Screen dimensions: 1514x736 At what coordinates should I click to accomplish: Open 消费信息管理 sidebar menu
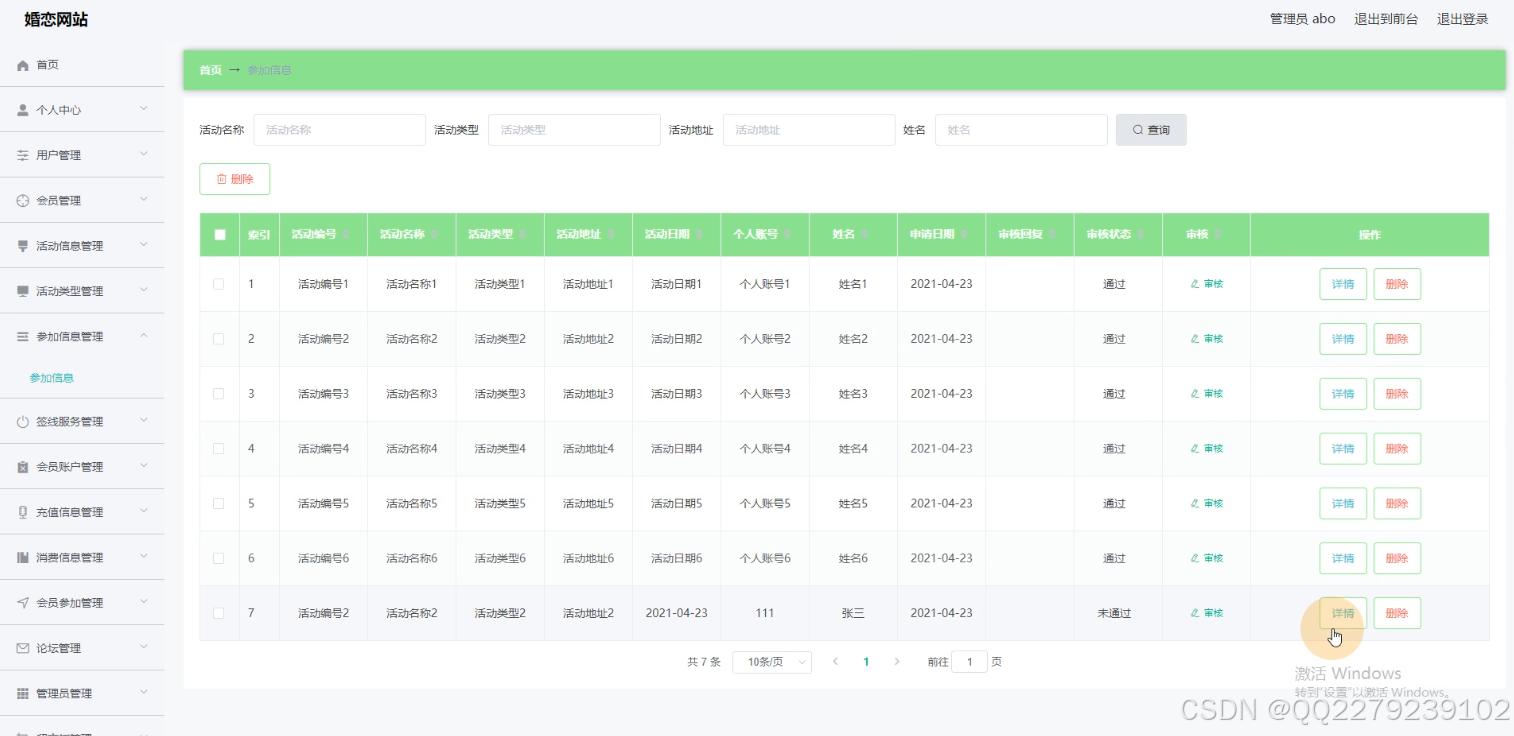click(x=82, y=557)
